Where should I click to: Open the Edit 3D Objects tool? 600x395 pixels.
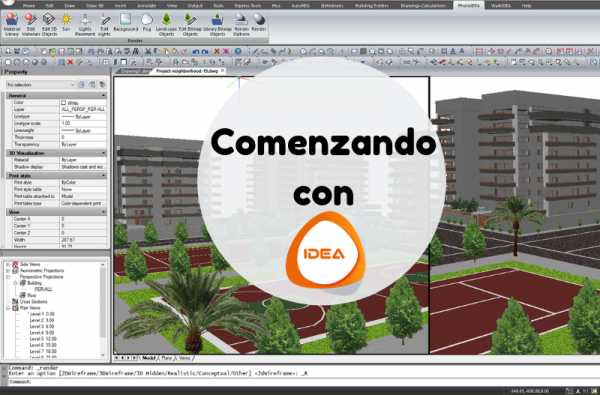(x=49, y=24)
